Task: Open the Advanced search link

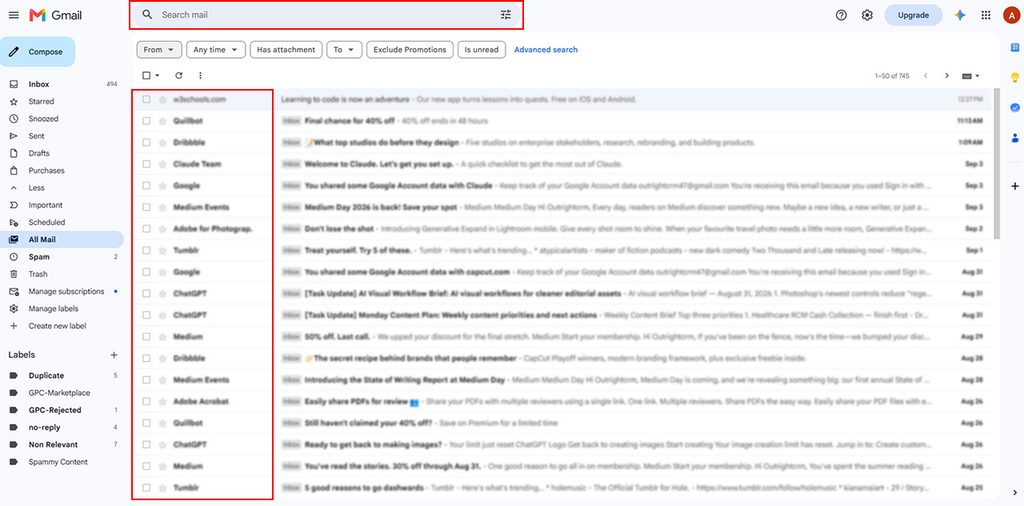Action: tap(546, 50)
